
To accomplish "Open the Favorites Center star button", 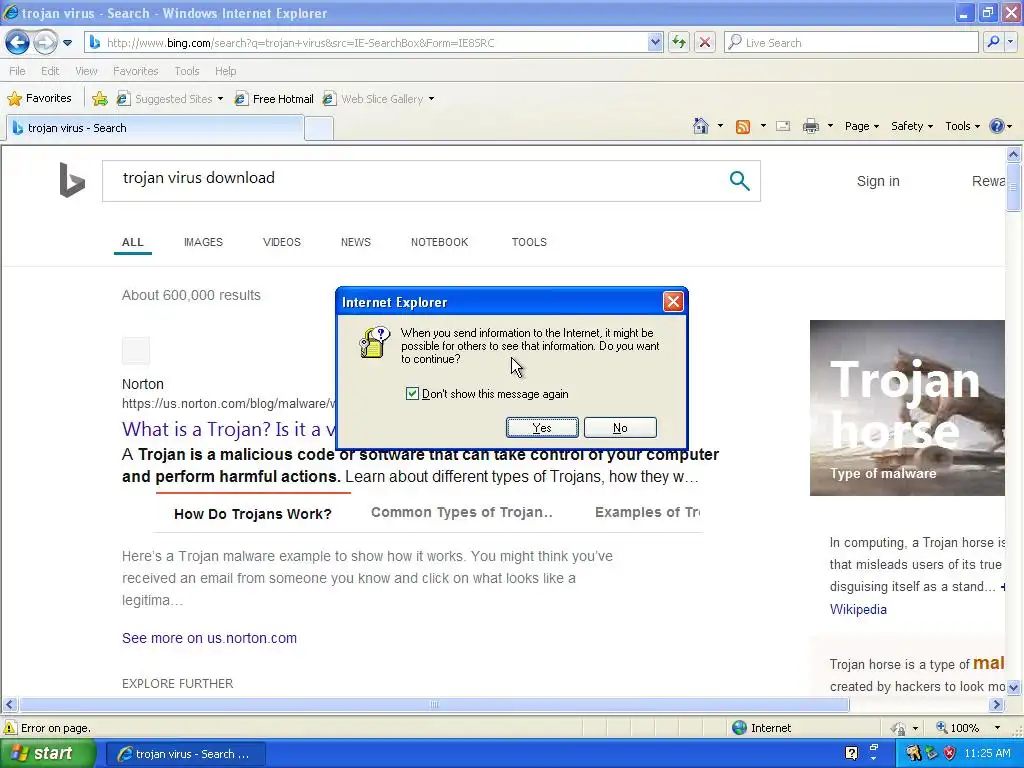I will point(39,99).
